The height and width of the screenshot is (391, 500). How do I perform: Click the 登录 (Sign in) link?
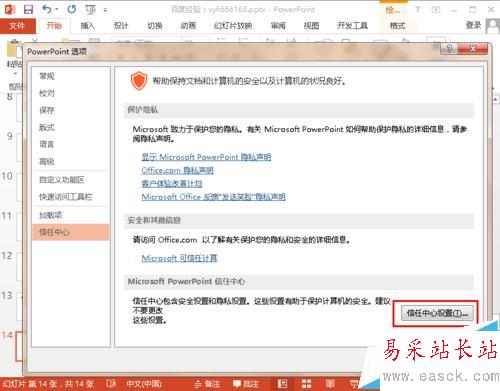point(473,25)
